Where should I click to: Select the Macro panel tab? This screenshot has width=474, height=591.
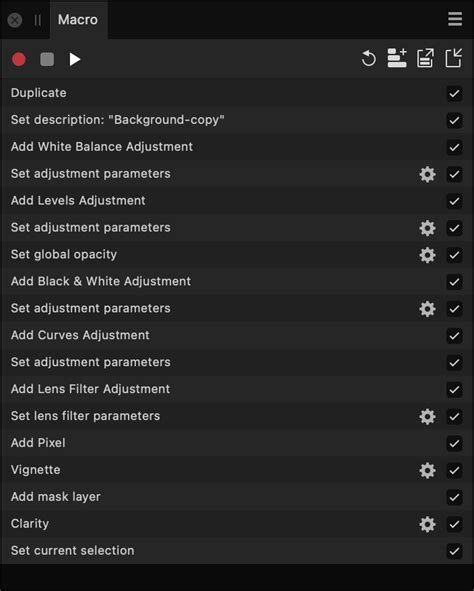click(x=78, y=20)
